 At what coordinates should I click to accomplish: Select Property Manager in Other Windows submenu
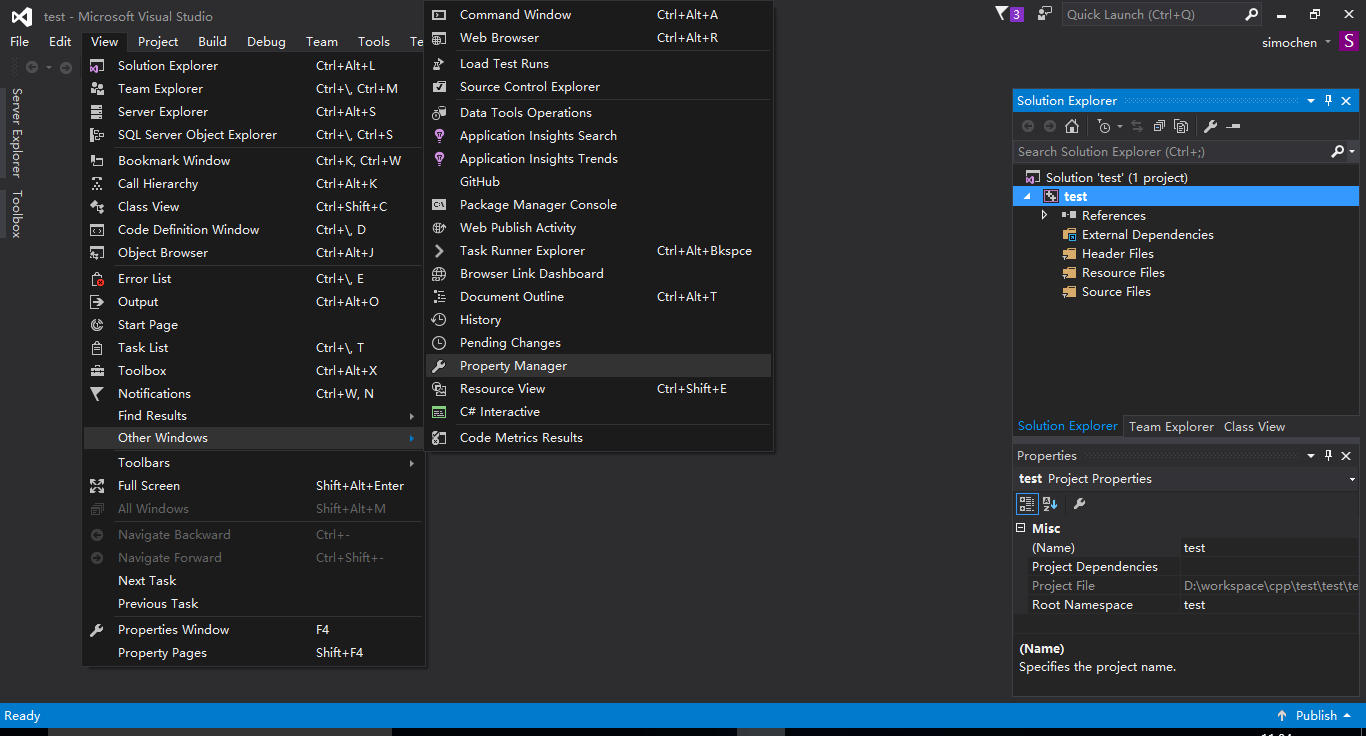599,366
